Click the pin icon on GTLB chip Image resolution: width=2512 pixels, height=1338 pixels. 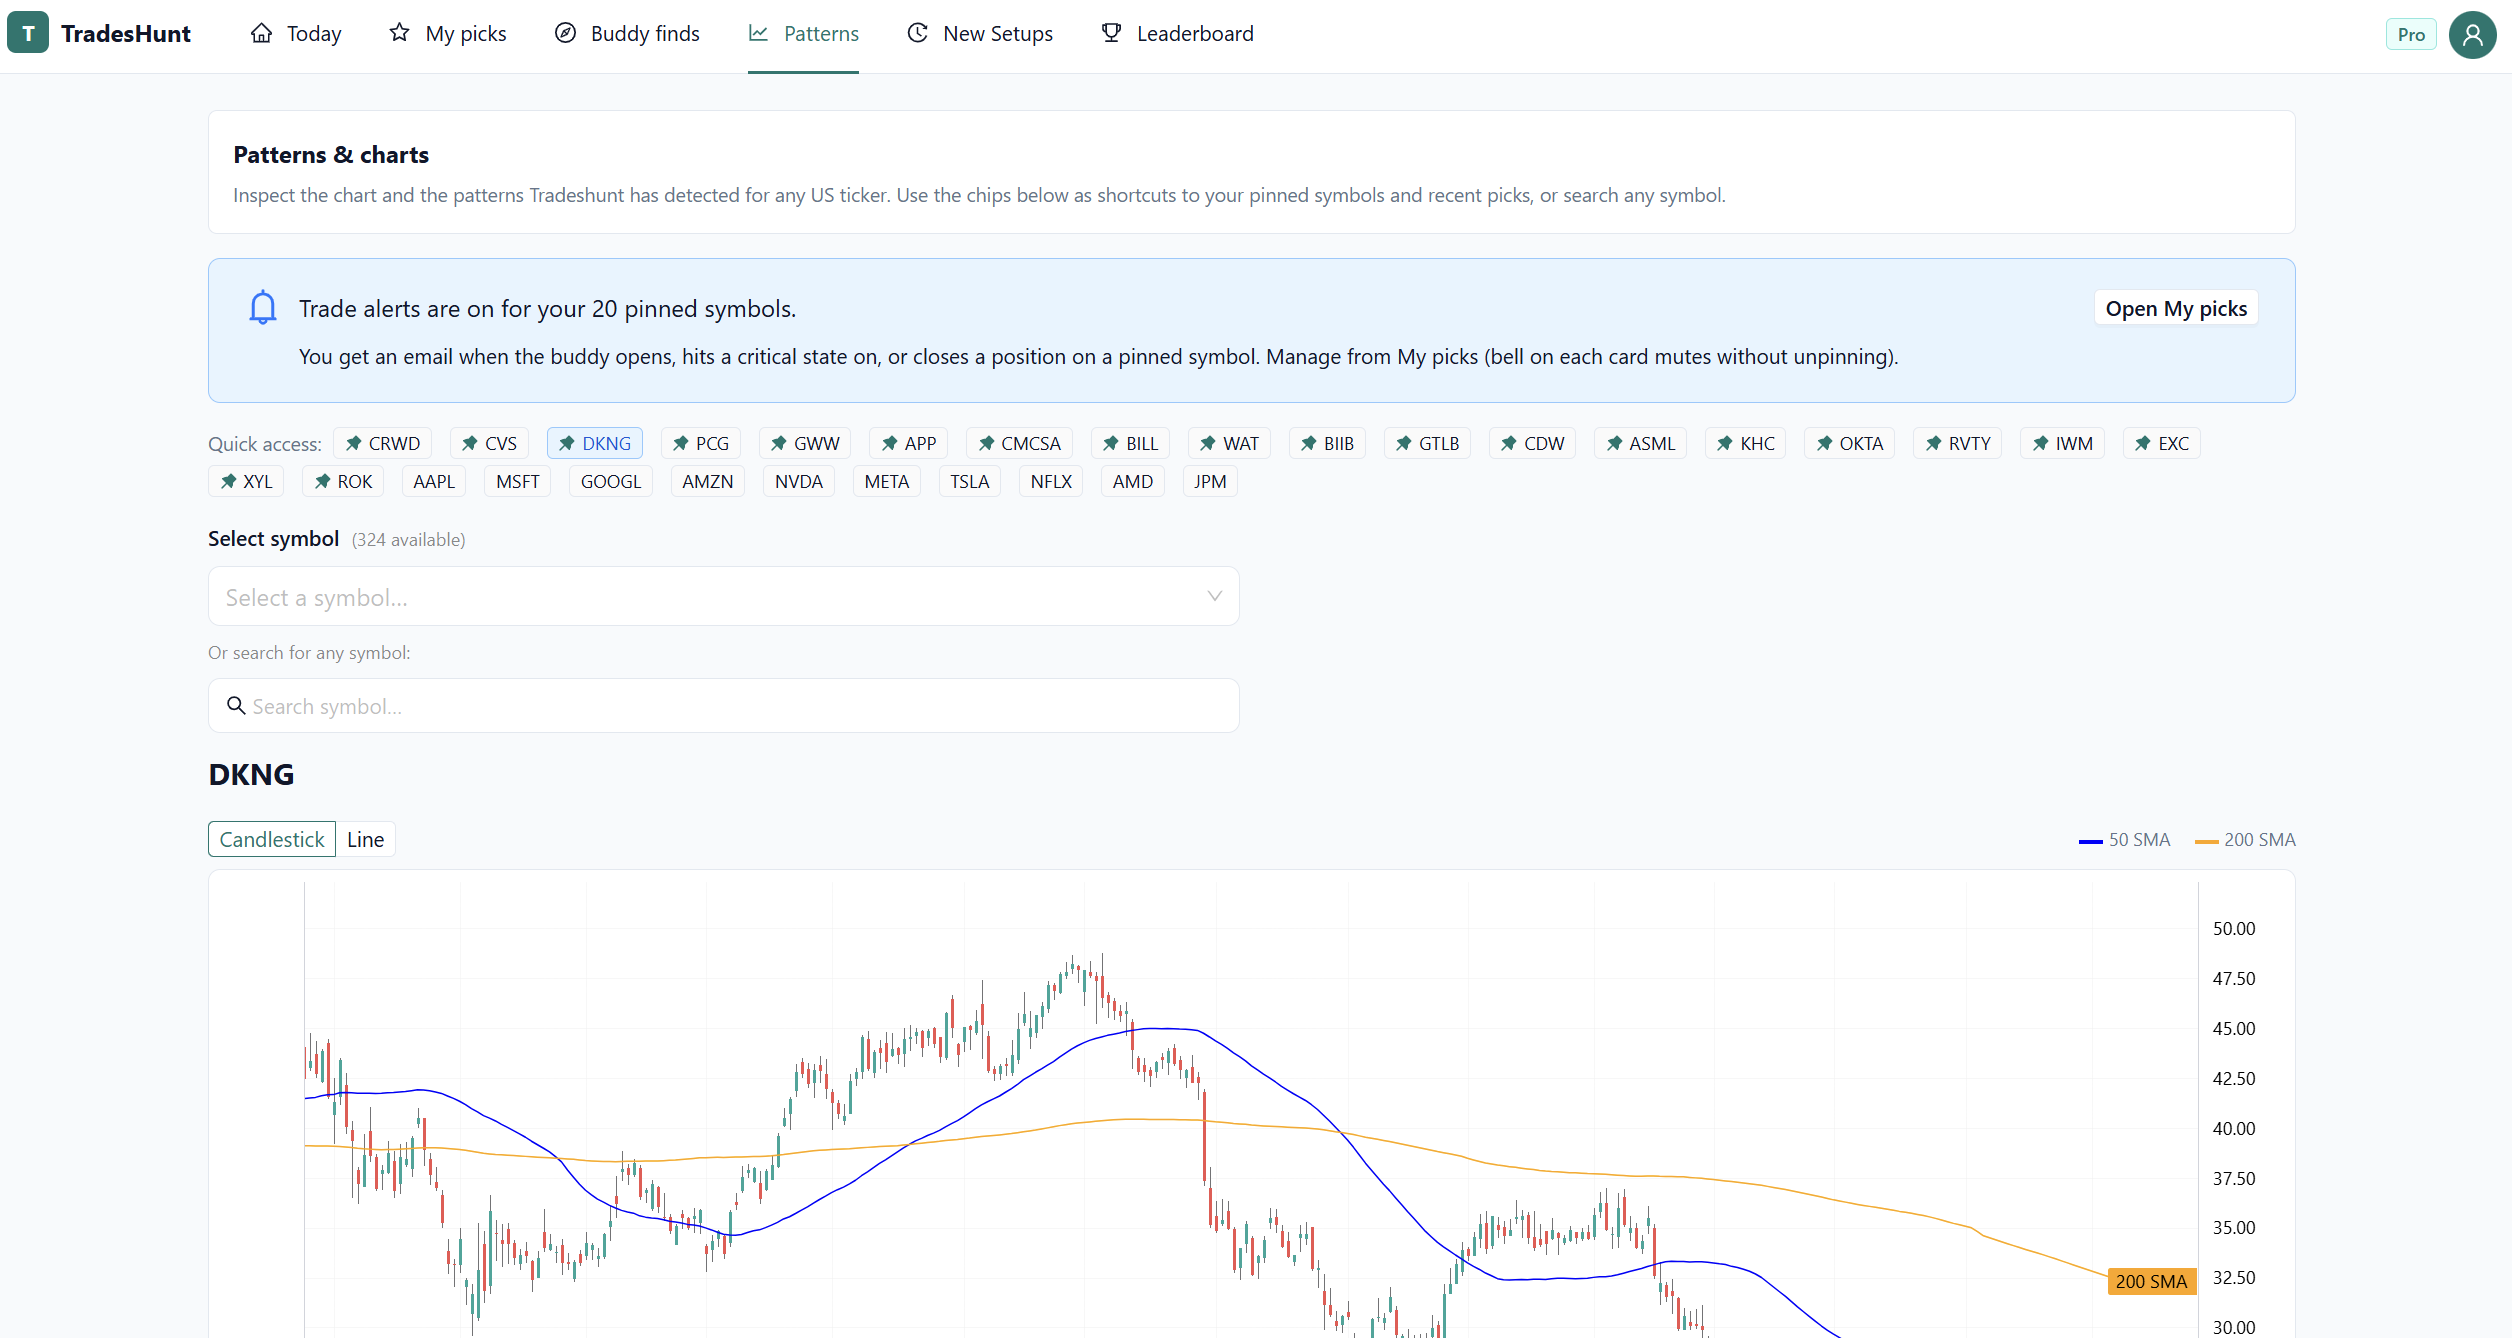pos(1404,443)
